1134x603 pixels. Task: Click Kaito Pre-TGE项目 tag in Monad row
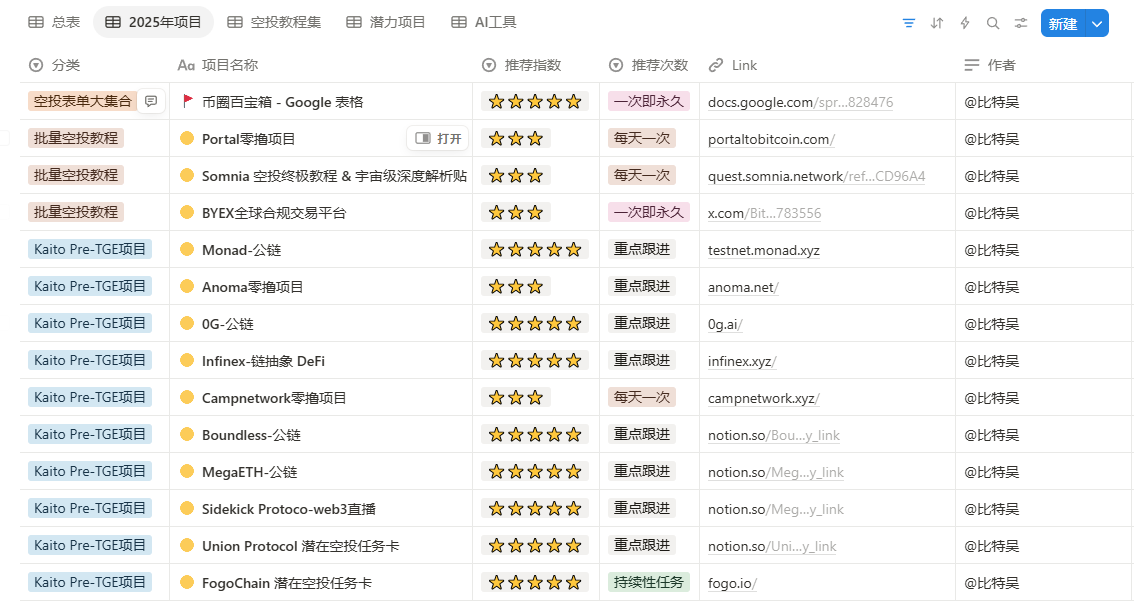[x=90, y=249]
